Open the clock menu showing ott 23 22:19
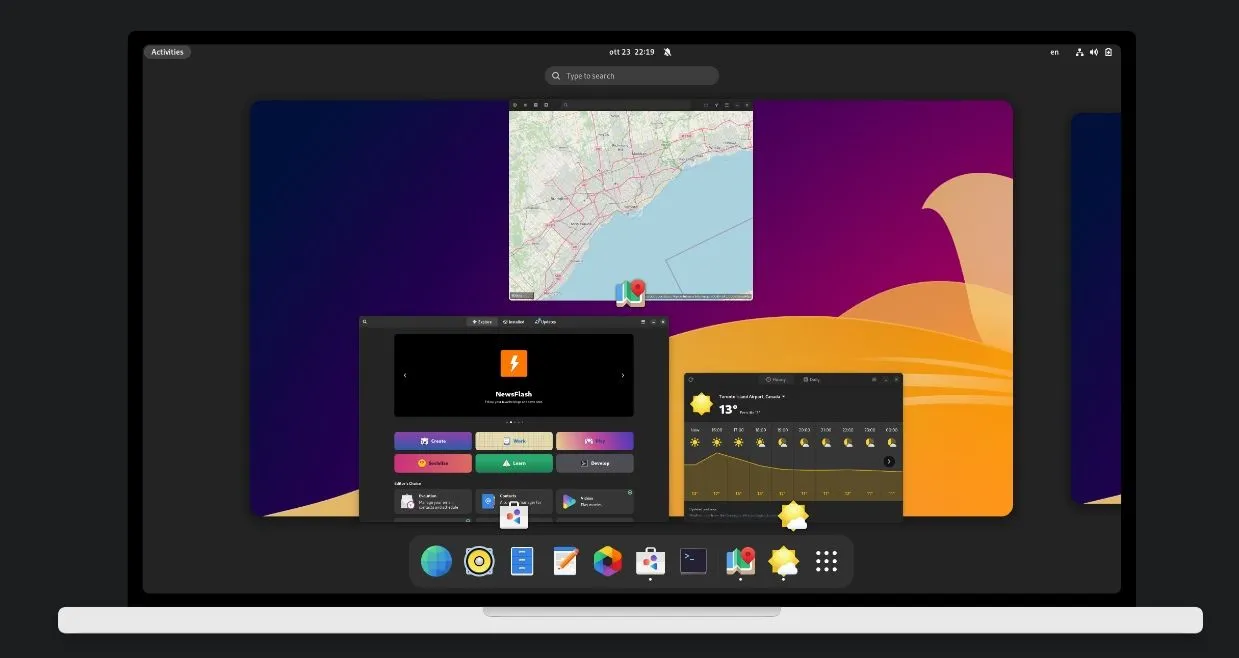Image resolution: width=1239 pixels, height=658 pixels. click(x=631, y=51)
